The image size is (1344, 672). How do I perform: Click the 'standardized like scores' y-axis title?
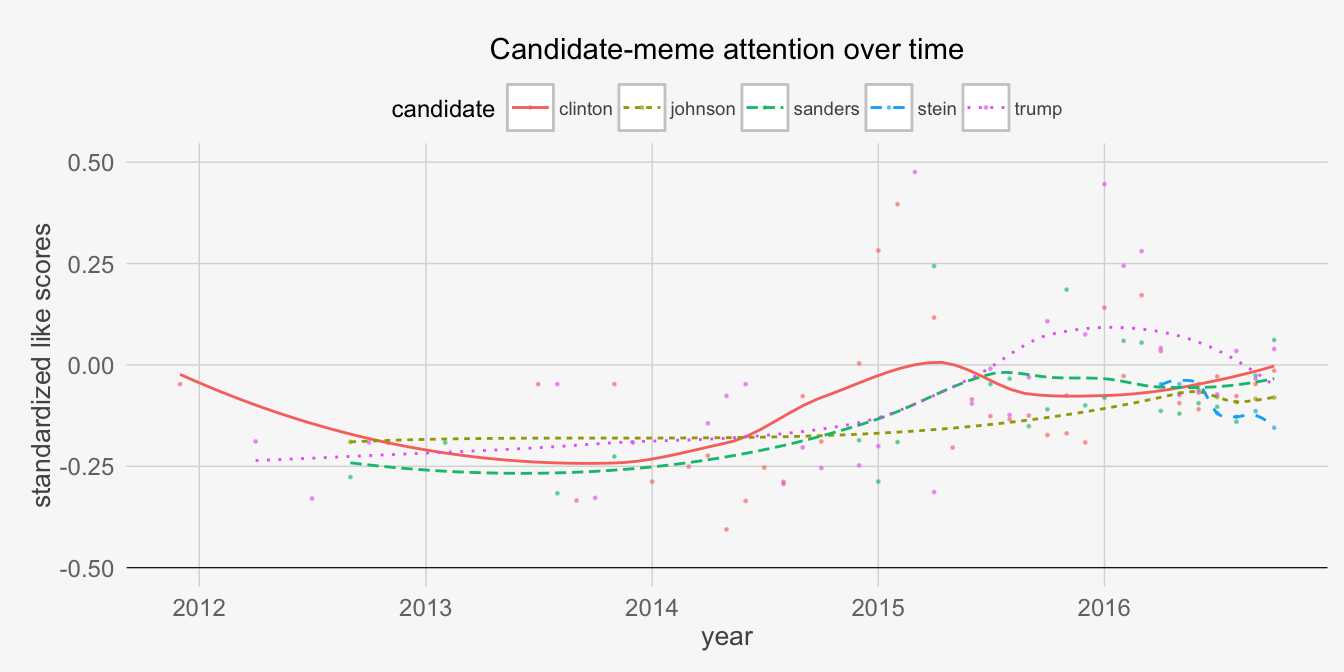[x=43, y=365]
